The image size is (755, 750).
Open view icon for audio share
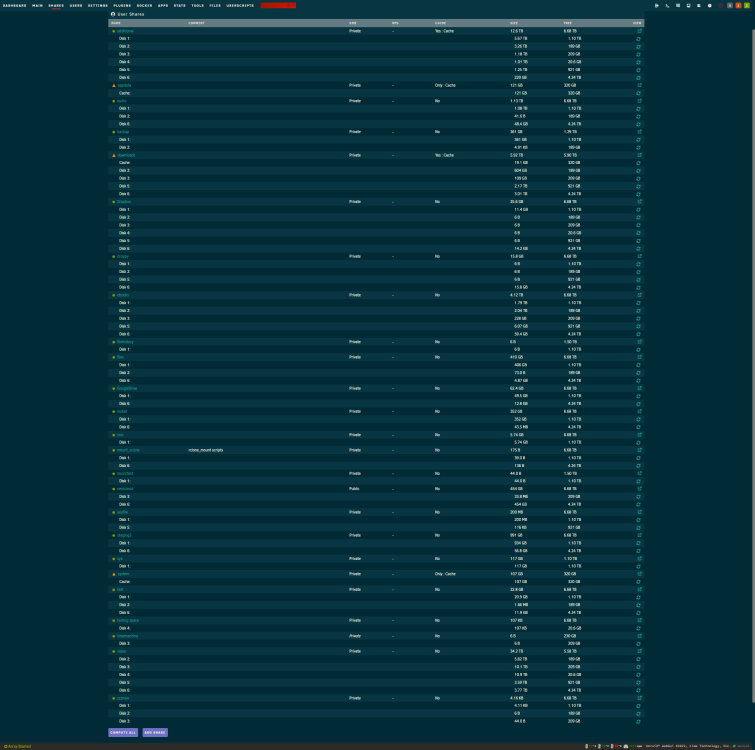click(639, 101)
